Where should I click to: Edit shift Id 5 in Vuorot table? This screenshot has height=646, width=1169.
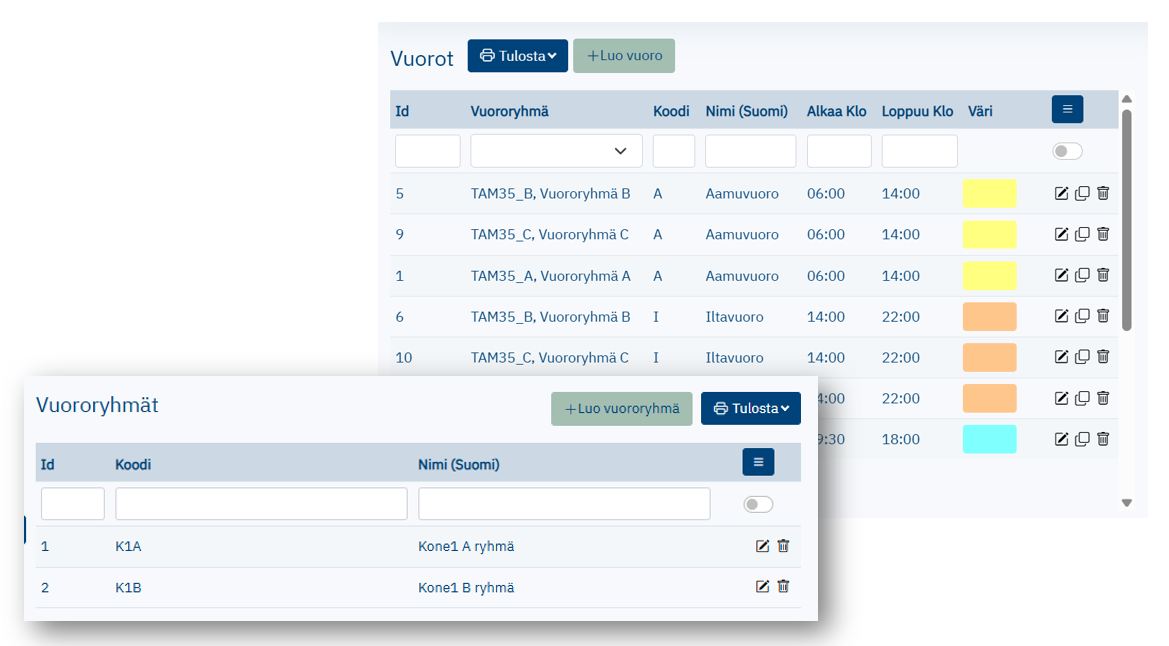click(x=1061, y=194)
